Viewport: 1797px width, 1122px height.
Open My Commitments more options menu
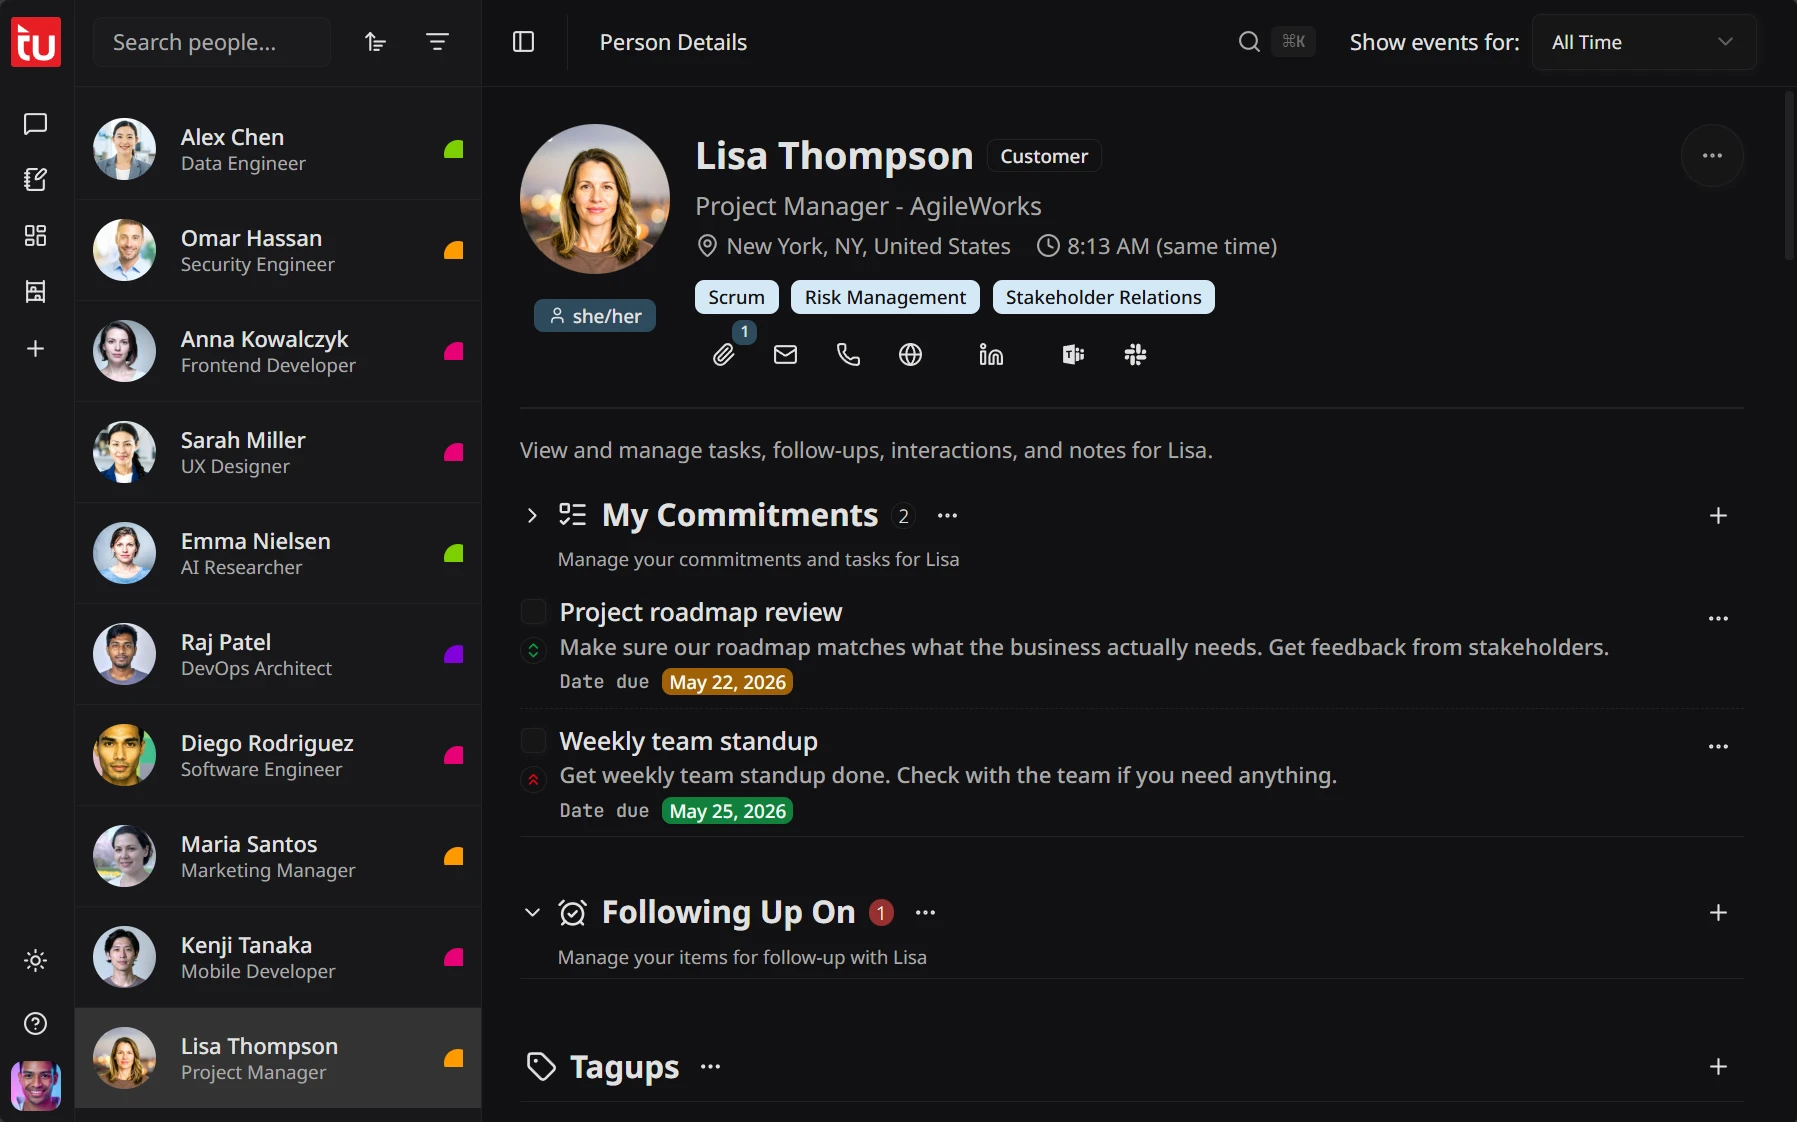point(947,516)
